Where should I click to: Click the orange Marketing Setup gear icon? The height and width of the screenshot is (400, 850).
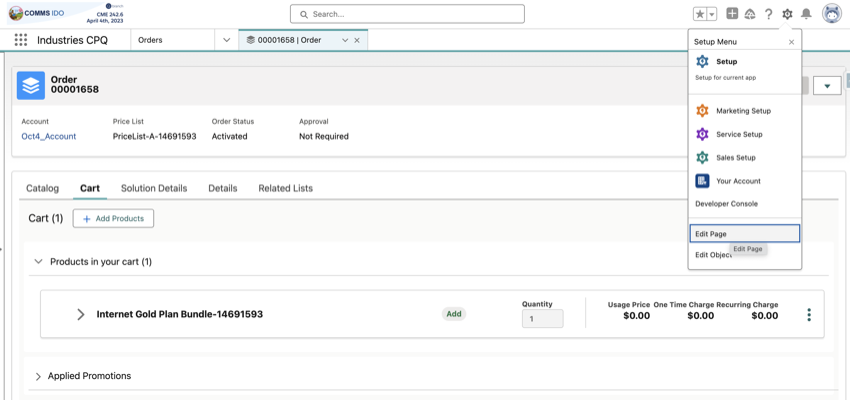(702, 111)
